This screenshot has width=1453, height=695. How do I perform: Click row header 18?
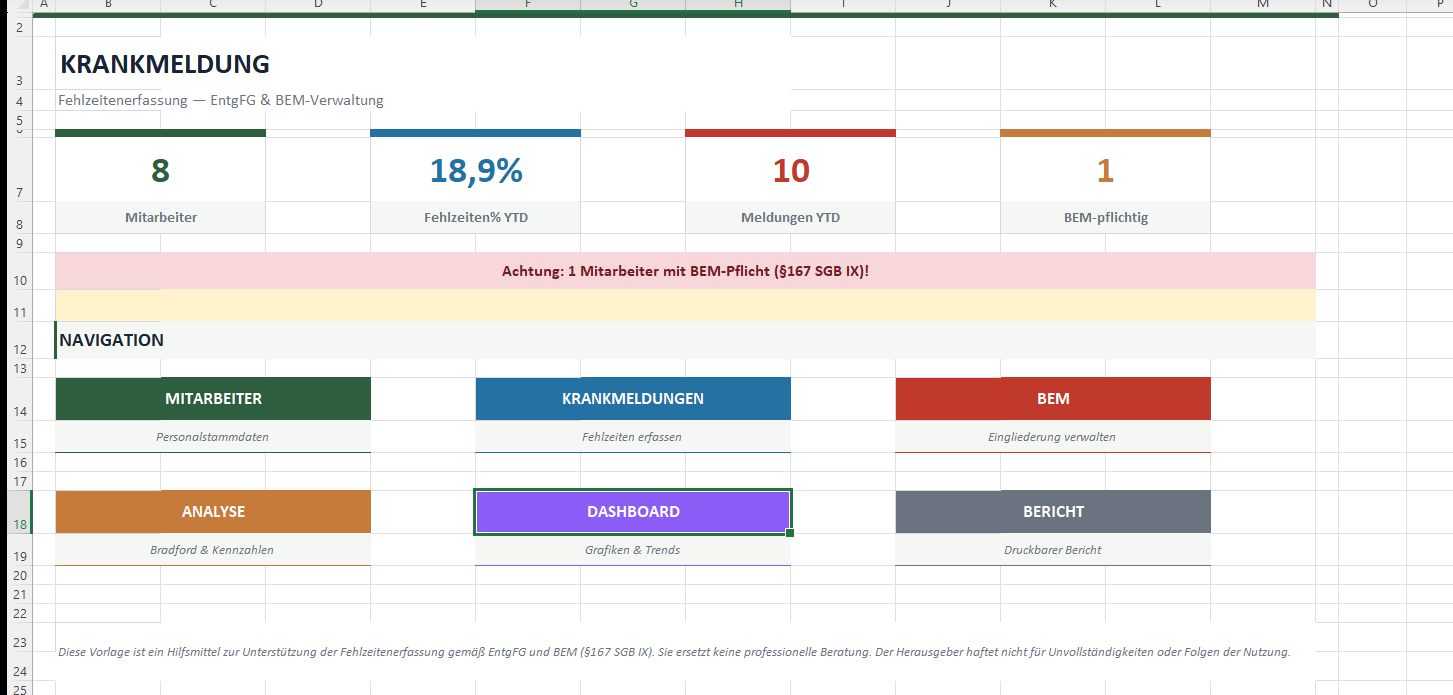point(19,524)
